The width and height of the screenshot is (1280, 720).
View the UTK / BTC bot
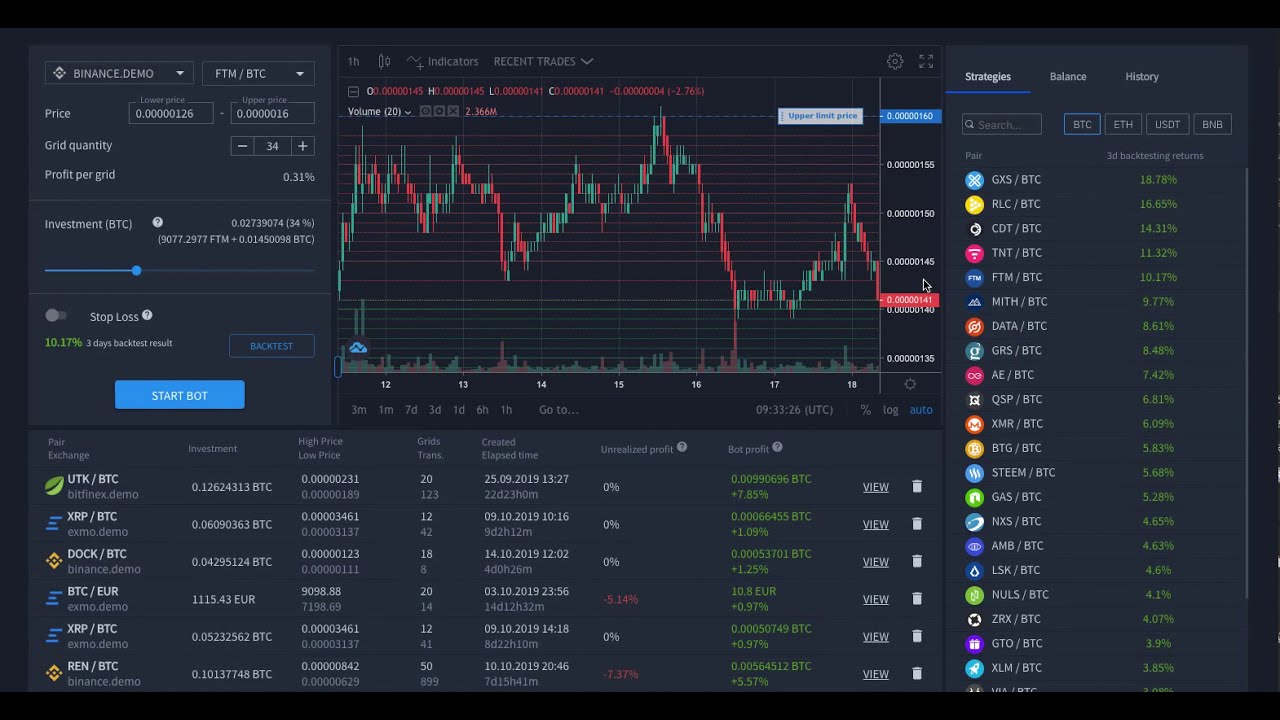(x=876, y=487)
